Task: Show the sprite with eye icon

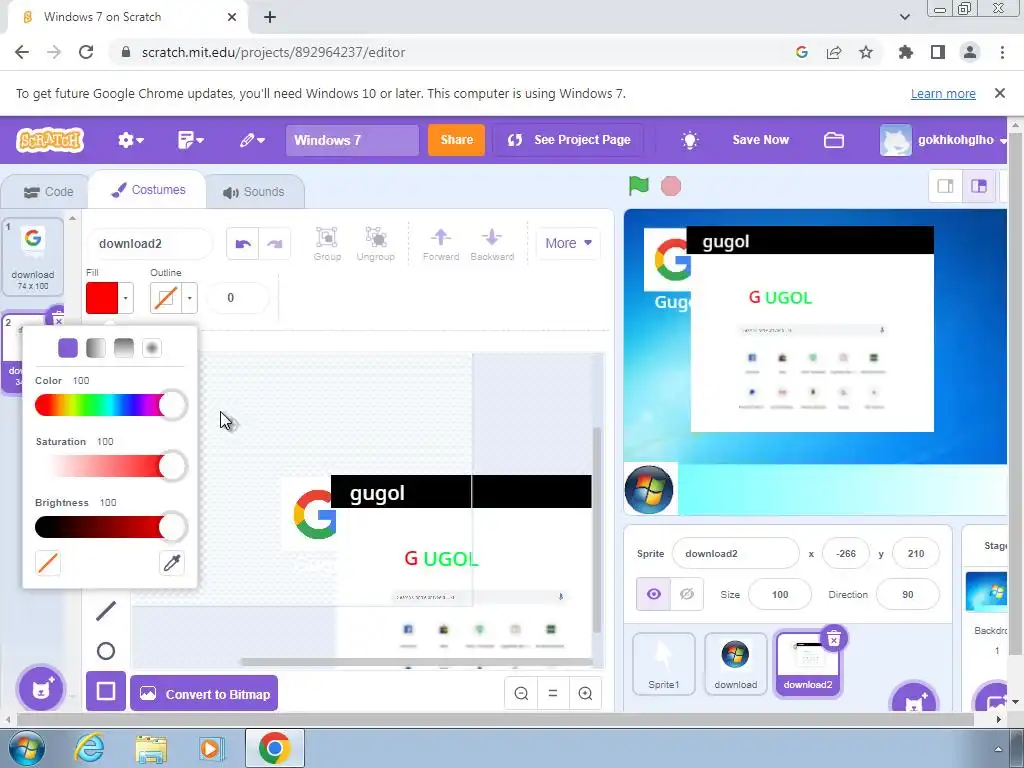Action: [x=654, y=594]
